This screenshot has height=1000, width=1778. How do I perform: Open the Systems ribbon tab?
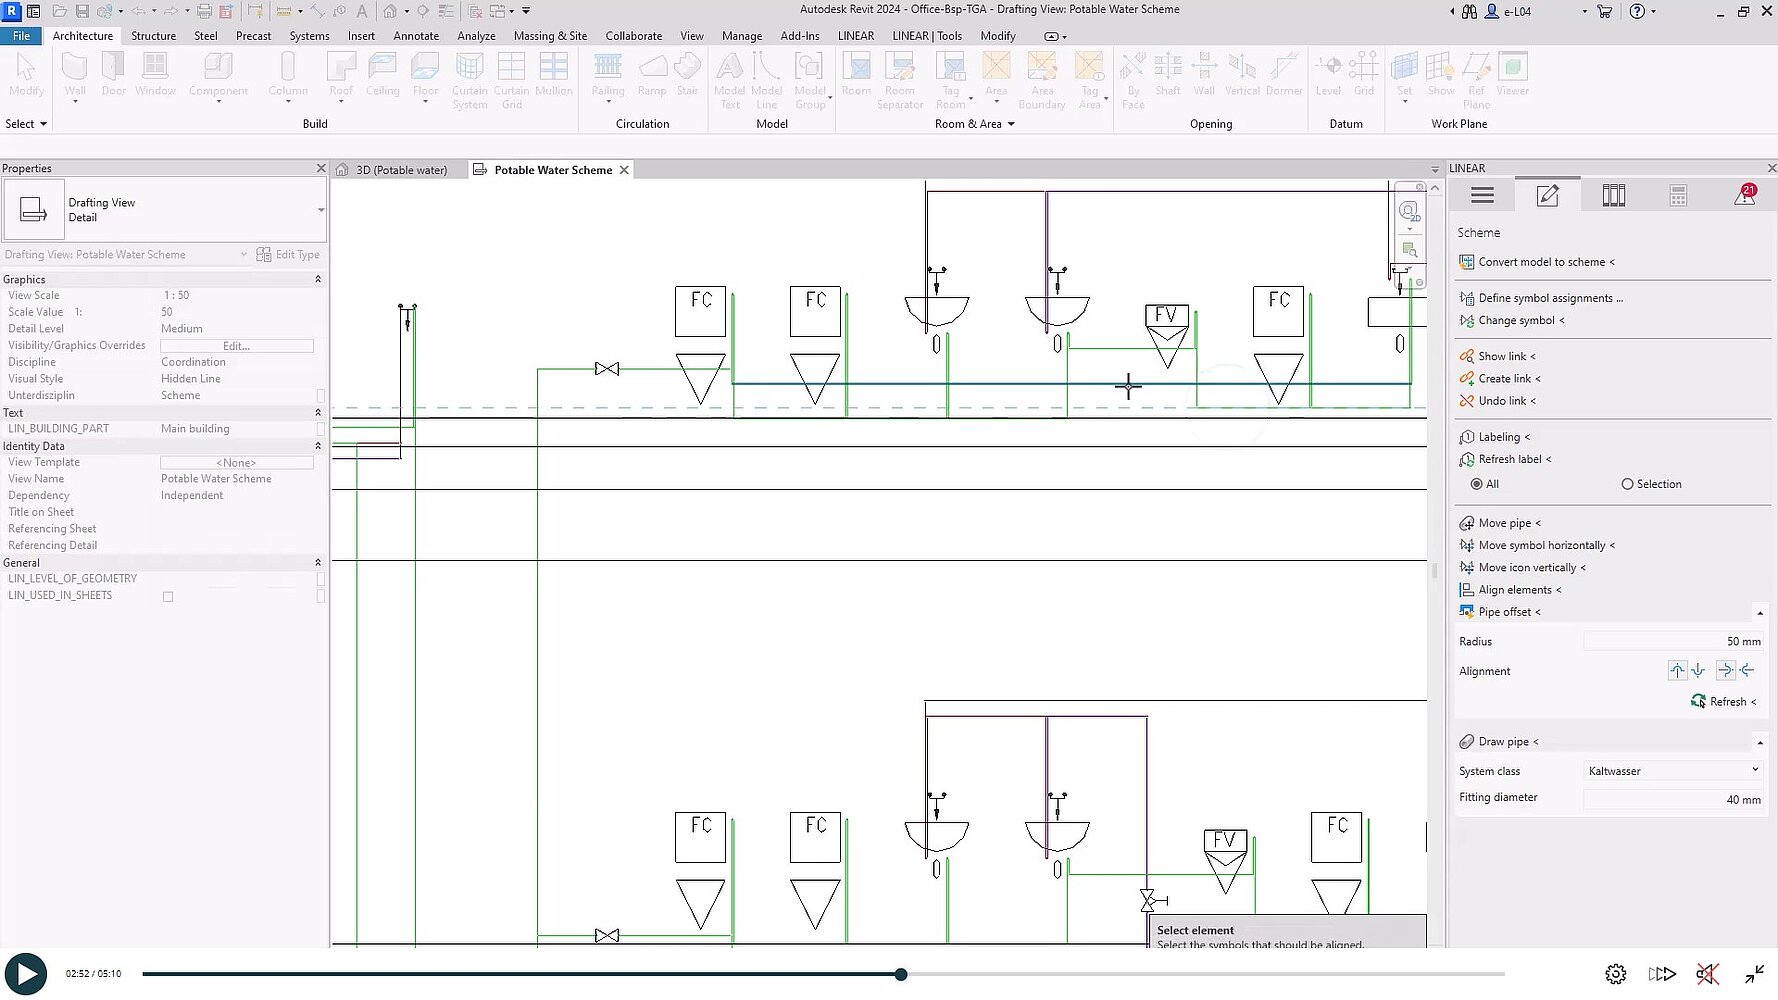point(309,35)
